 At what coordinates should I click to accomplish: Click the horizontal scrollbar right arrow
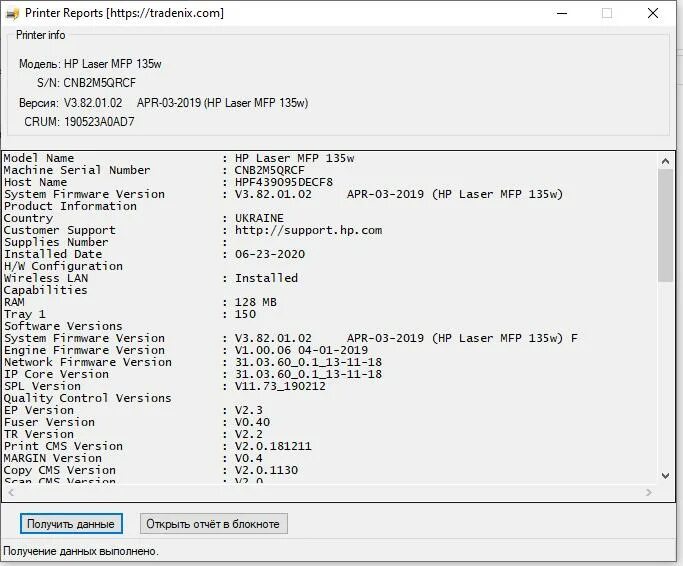pos(649,492)
